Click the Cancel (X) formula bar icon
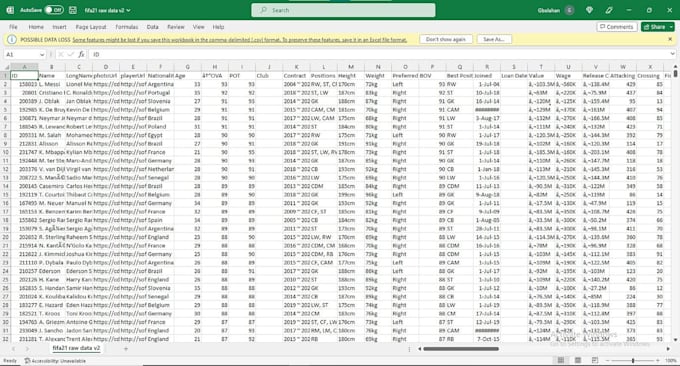 (x=60, y=54)
